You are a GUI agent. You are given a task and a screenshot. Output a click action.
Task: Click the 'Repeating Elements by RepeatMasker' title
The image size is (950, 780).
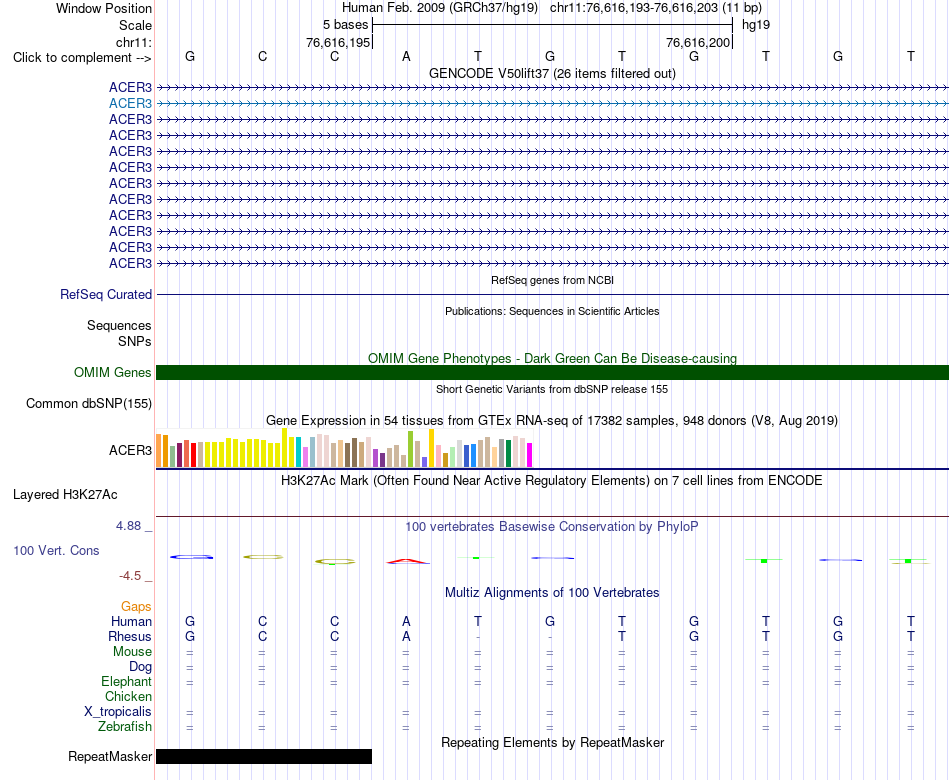pos(552,743)
